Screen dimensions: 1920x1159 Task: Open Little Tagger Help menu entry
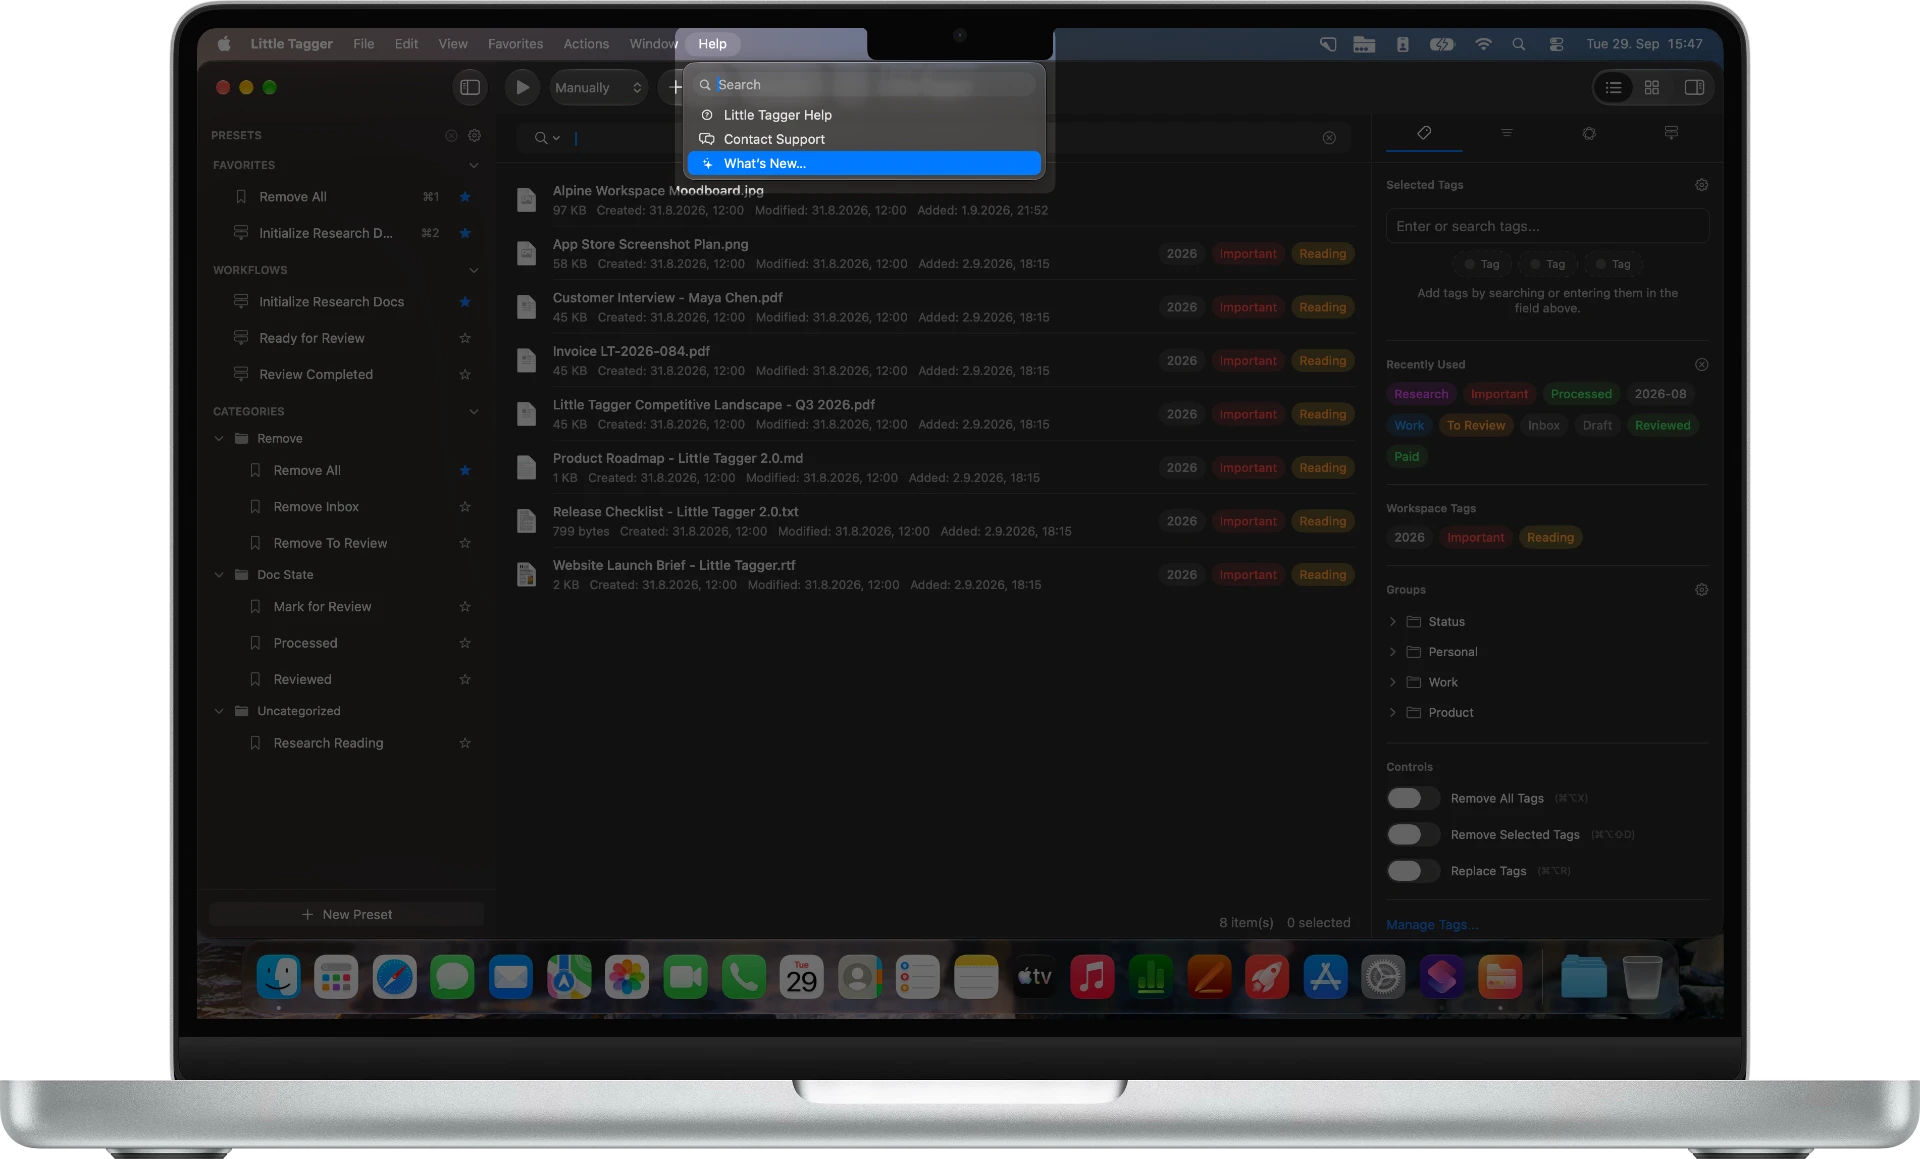864,115
